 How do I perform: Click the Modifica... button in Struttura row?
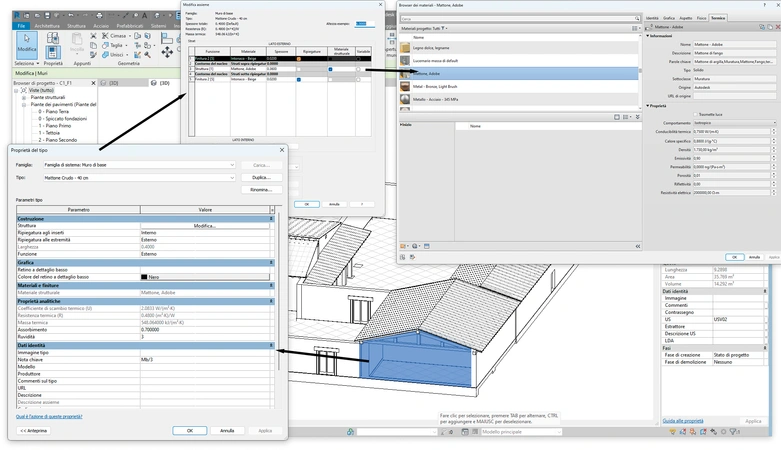205,226
